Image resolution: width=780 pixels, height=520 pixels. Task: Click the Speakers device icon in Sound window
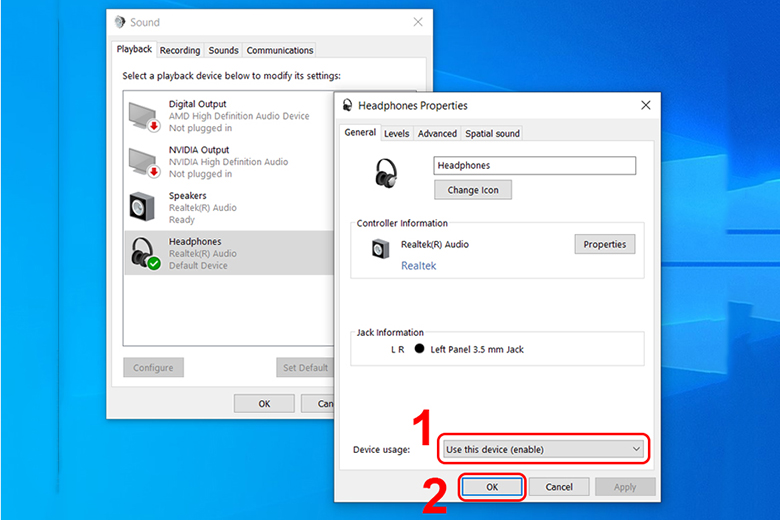[142, 207]
